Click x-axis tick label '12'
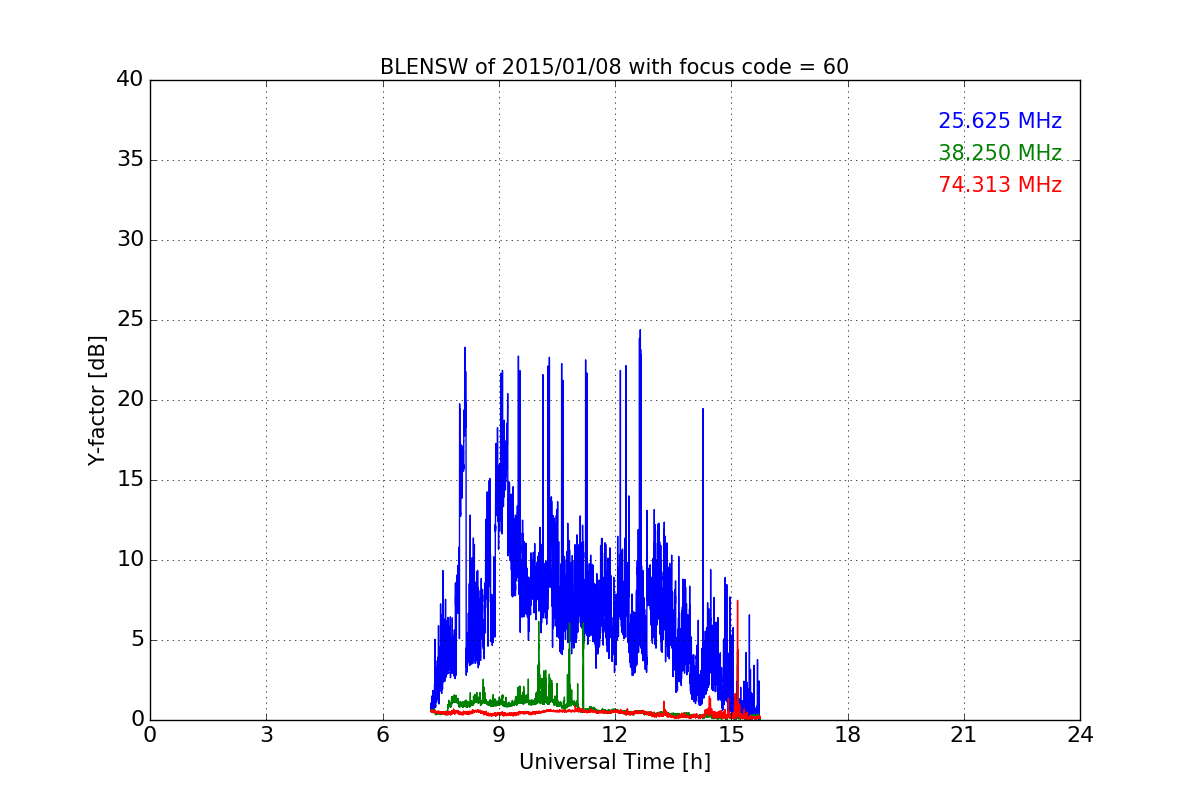1200x800 pixels. pos(615,735)
